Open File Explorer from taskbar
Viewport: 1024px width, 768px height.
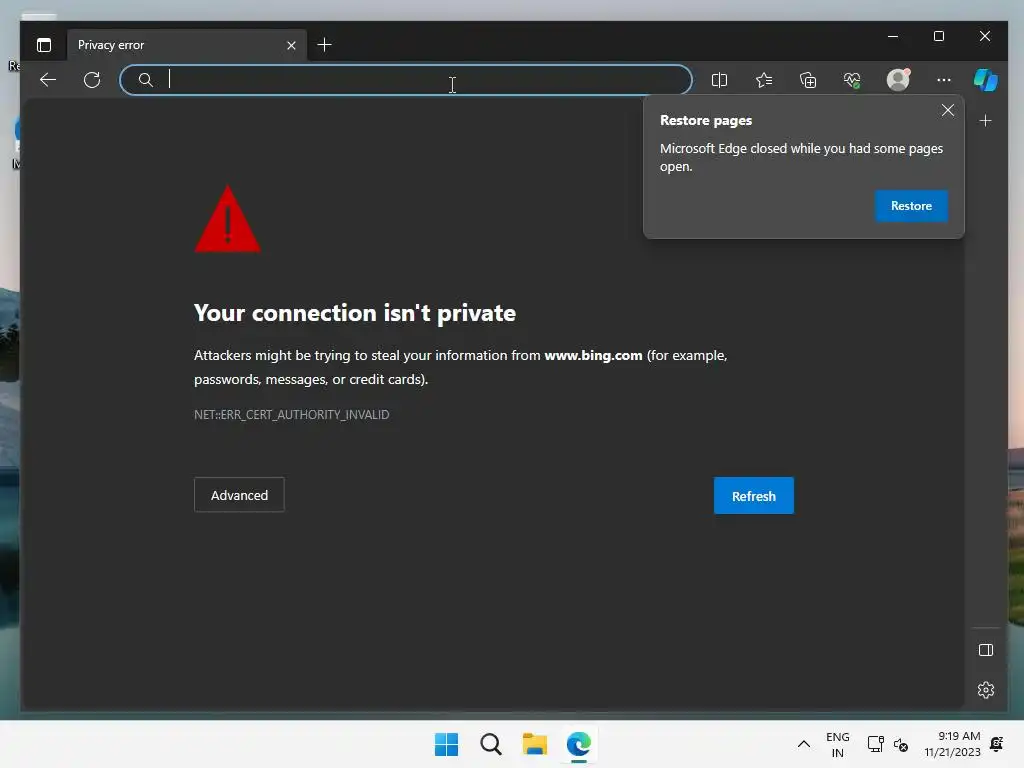(535, 744)
